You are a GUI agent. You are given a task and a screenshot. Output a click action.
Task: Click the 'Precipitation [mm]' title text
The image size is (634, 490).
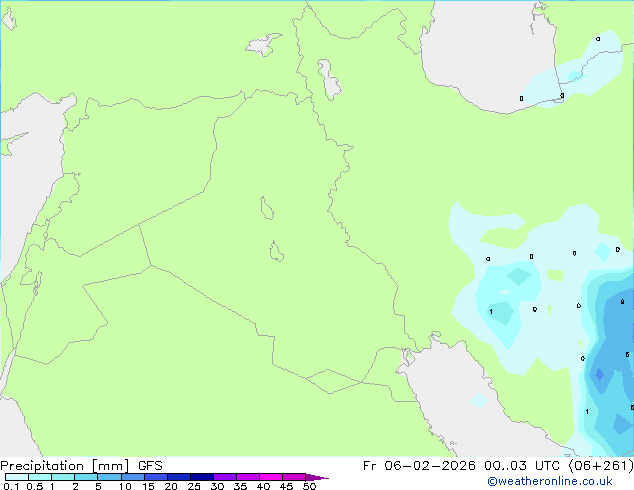pos(65,466)
